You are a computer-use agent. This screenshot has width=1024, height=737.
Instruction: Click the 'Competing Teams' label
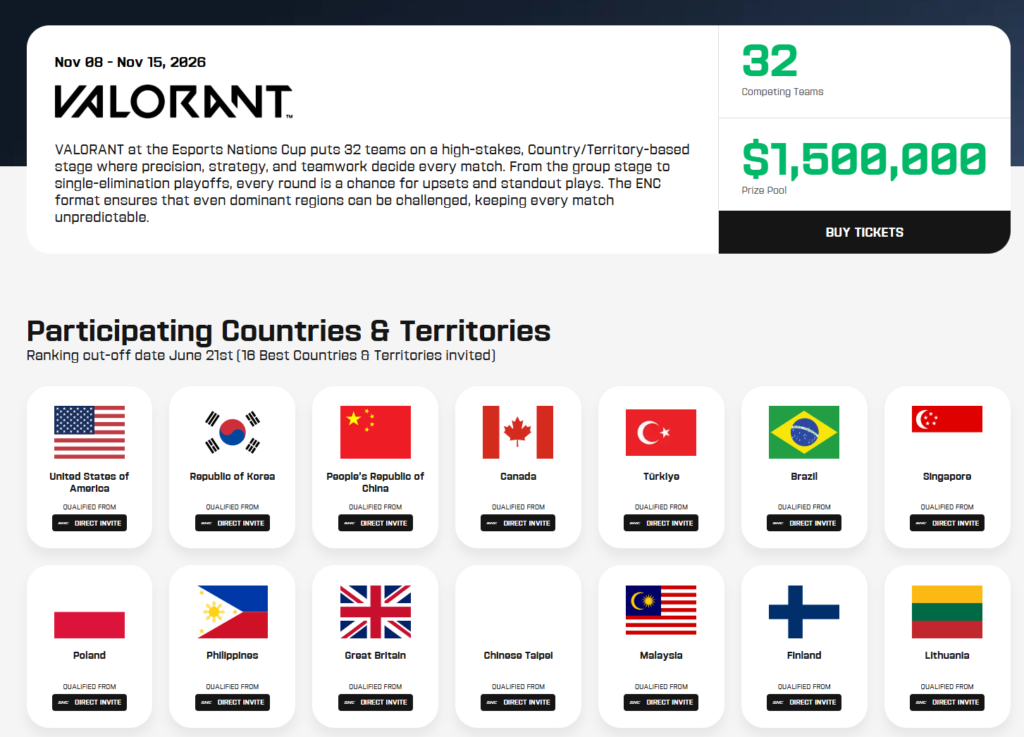[x=782, y=91]
